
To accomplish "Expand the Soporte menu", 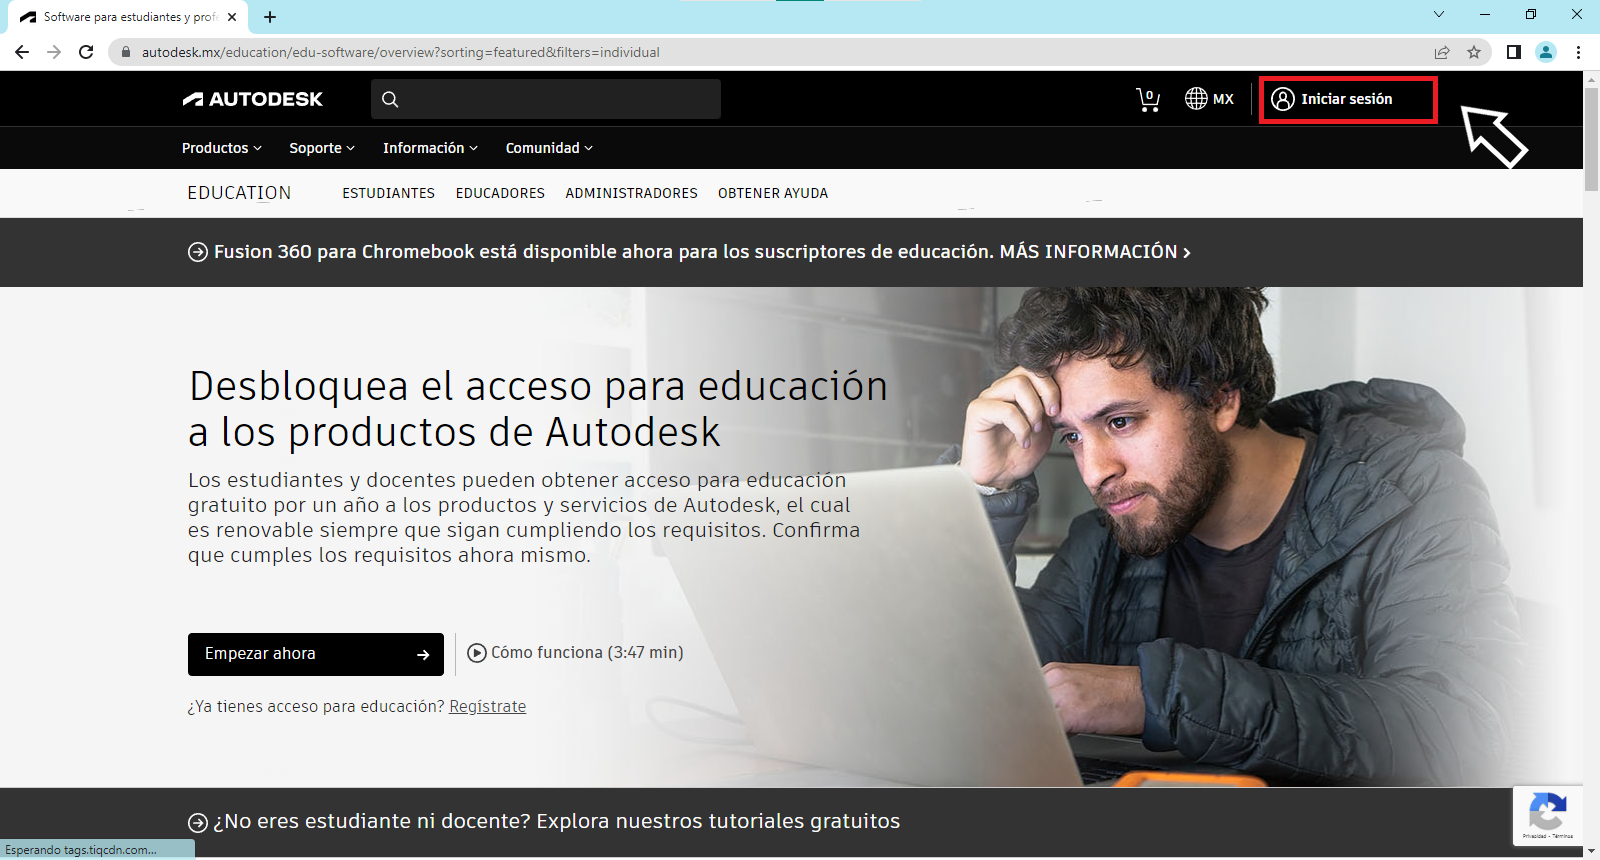I will coord(322,148).
